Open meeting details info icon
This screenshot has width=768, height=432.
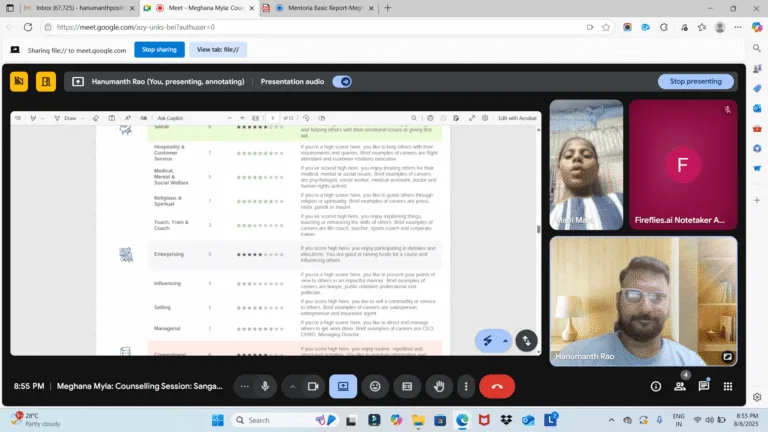click(x=655, y=386)
